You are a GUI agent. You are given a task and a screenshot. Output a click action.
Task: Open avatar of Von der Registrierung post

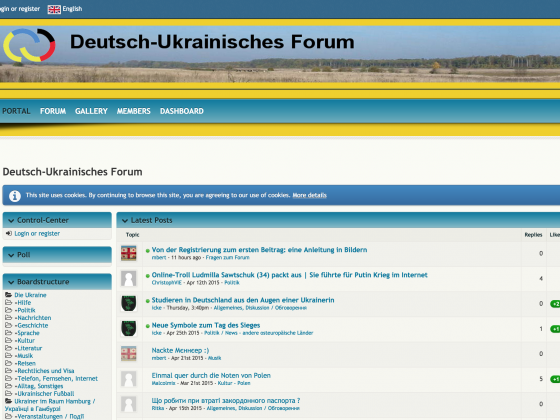click(x=128, y=253)
